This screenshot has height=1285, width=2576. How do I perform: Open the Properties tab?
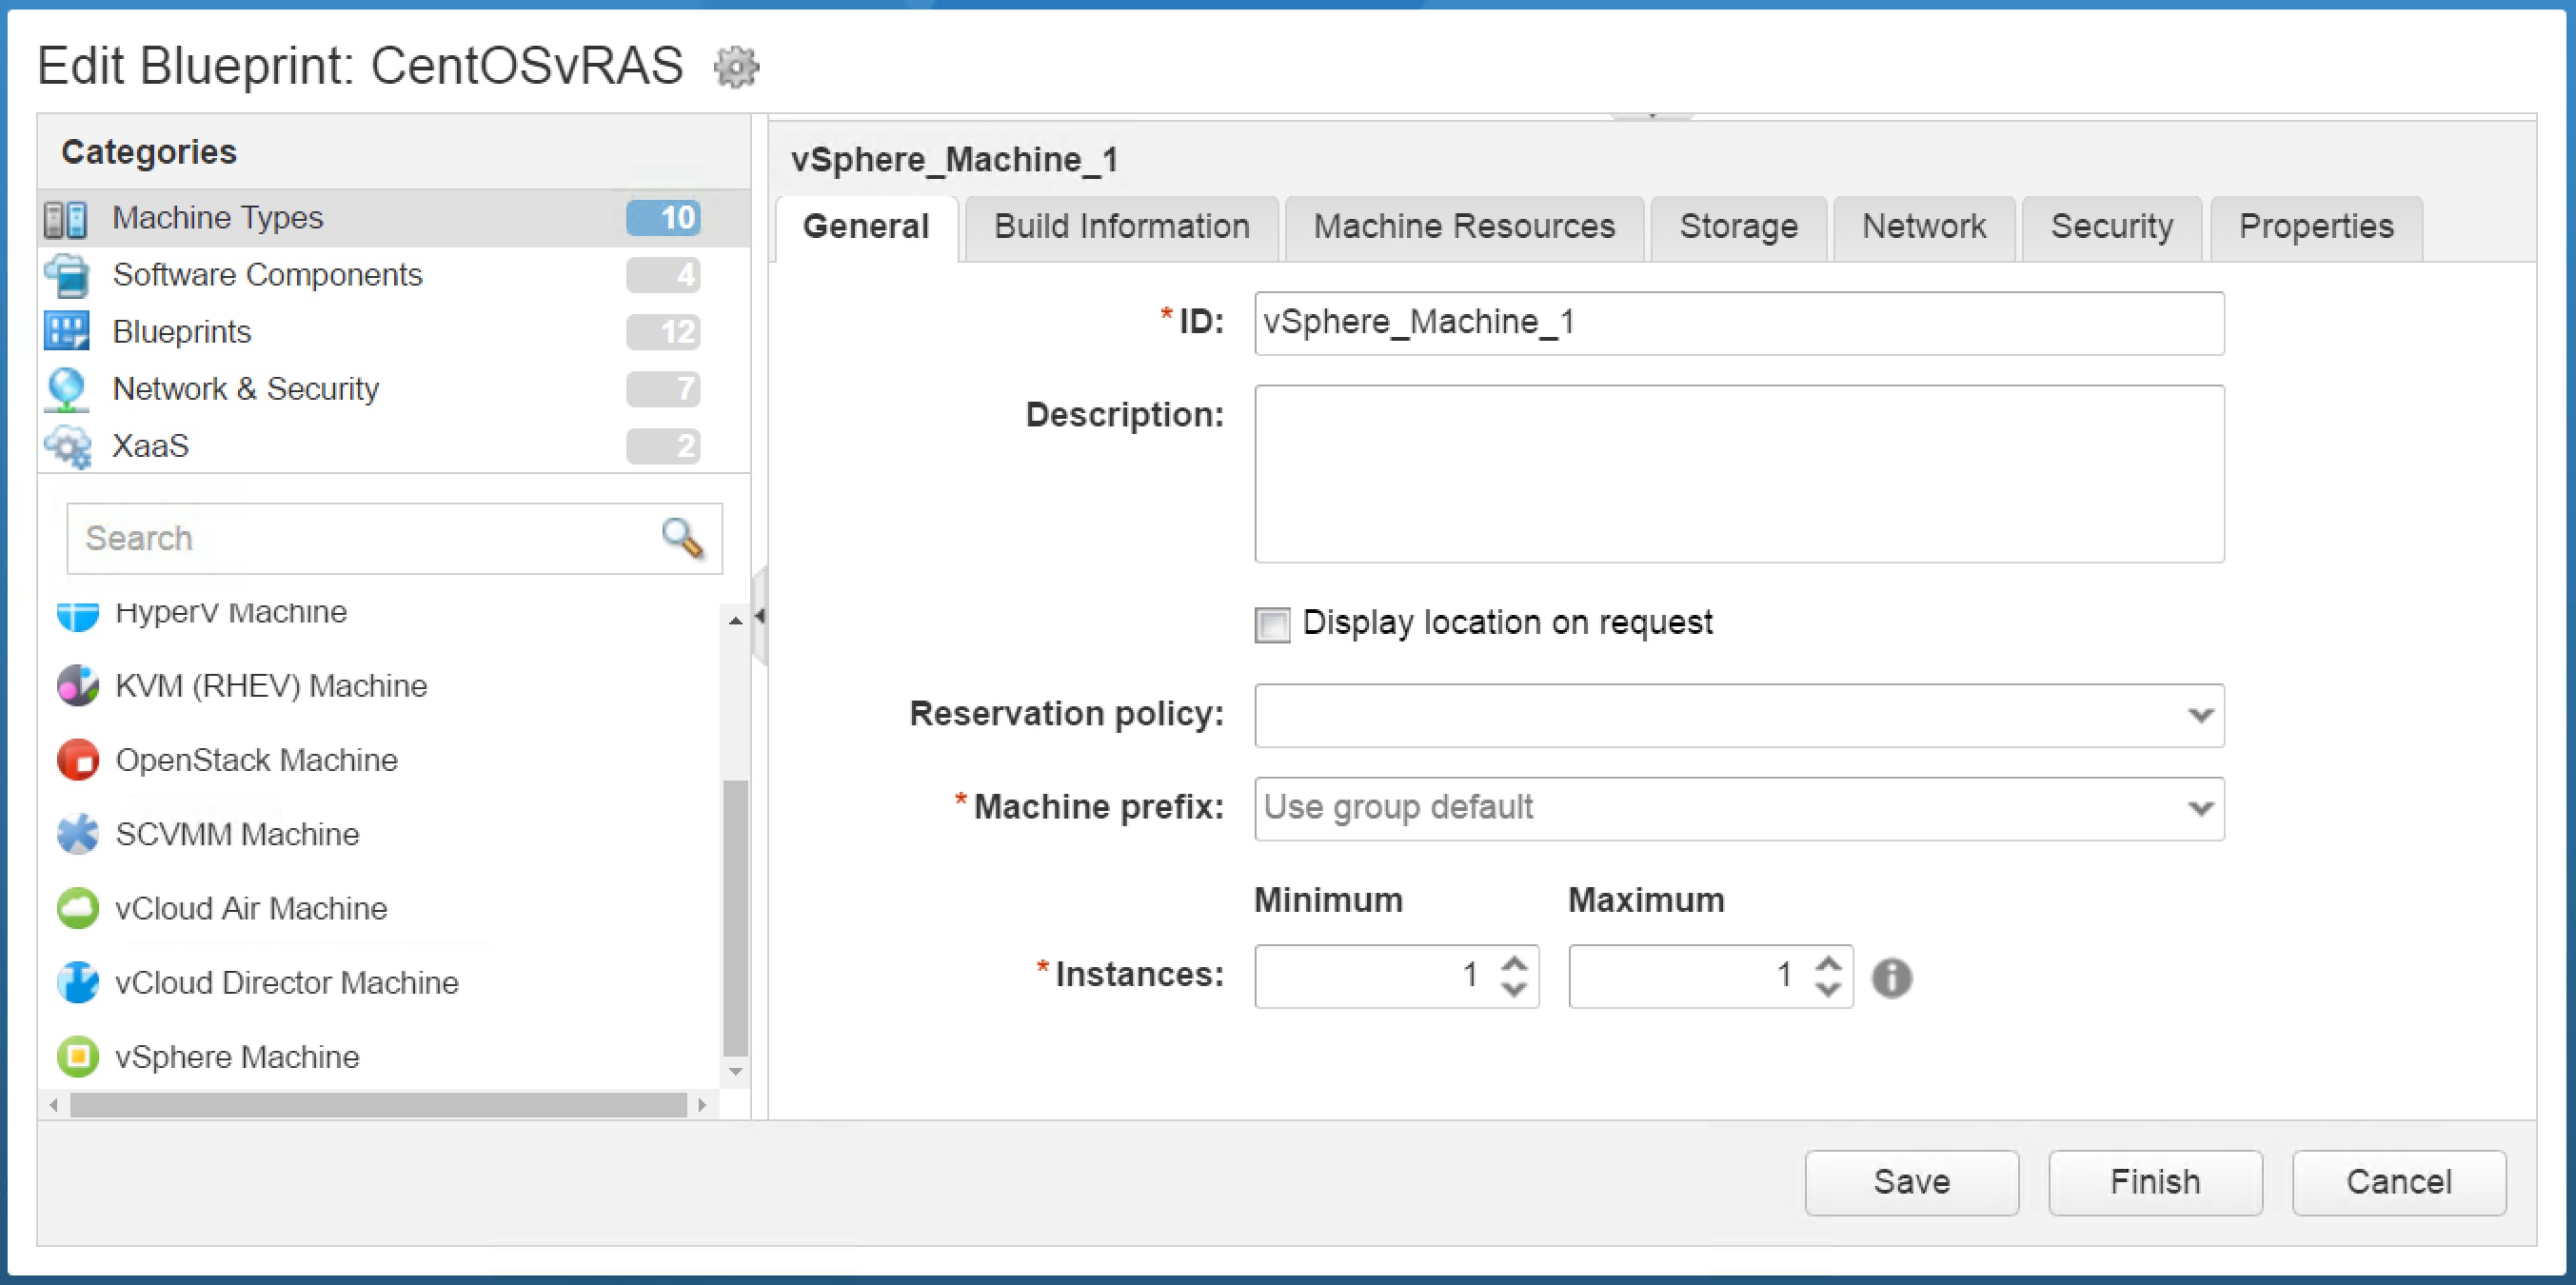pyautogui.click(x=2316, y=228)
